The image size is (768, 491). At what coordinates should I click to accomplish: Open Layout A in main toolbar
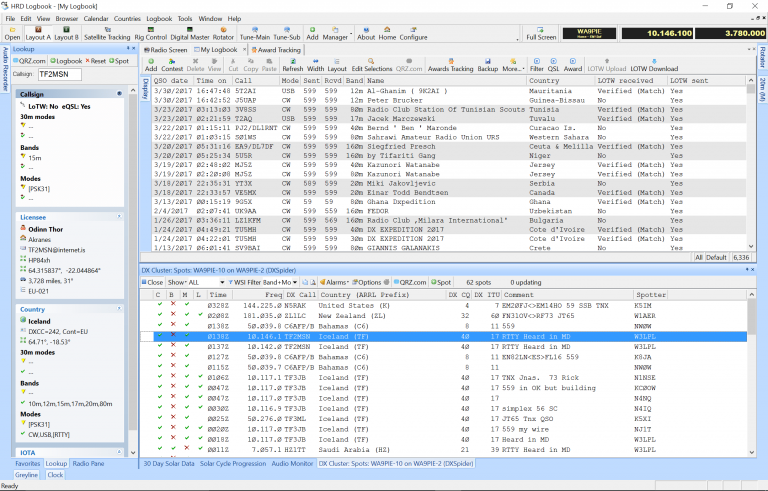[x=38, y=33]
